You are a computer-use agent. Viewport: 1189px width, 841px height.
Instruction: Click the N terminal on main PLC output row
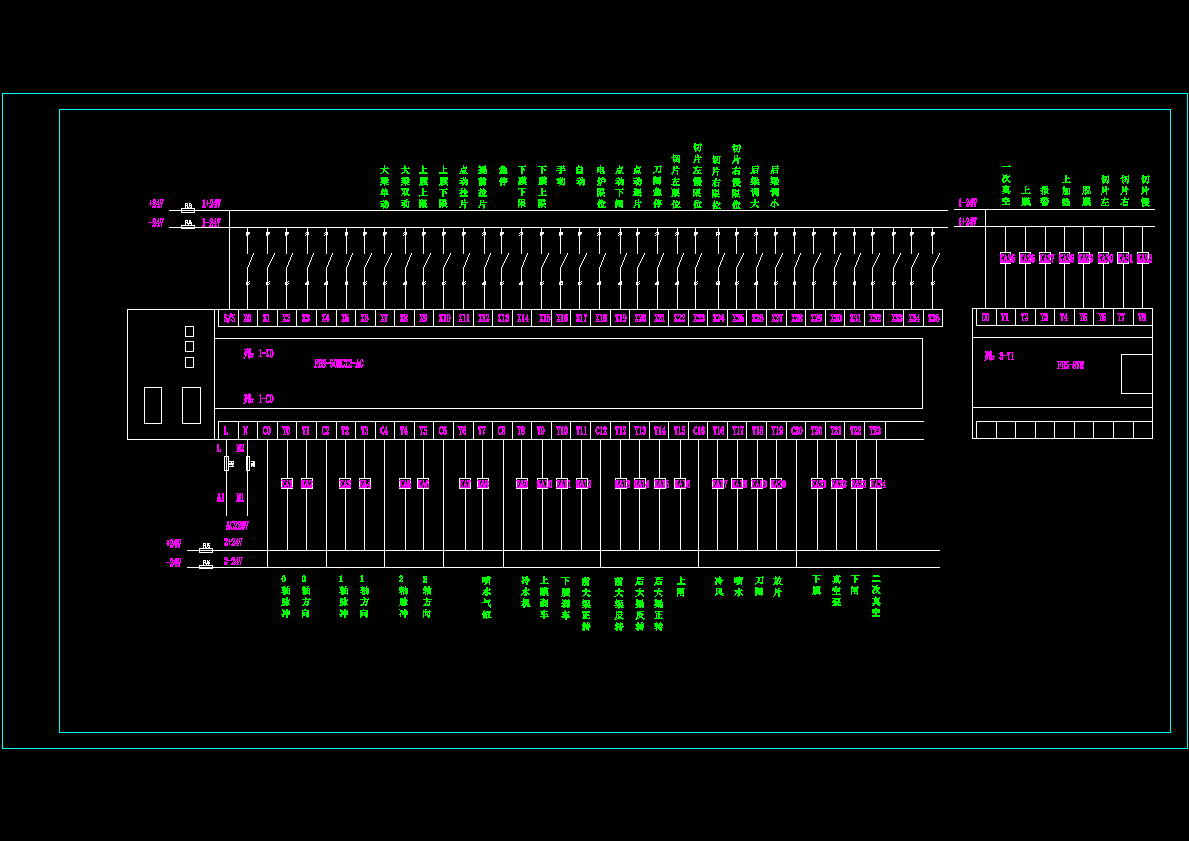tap(246, 431)
